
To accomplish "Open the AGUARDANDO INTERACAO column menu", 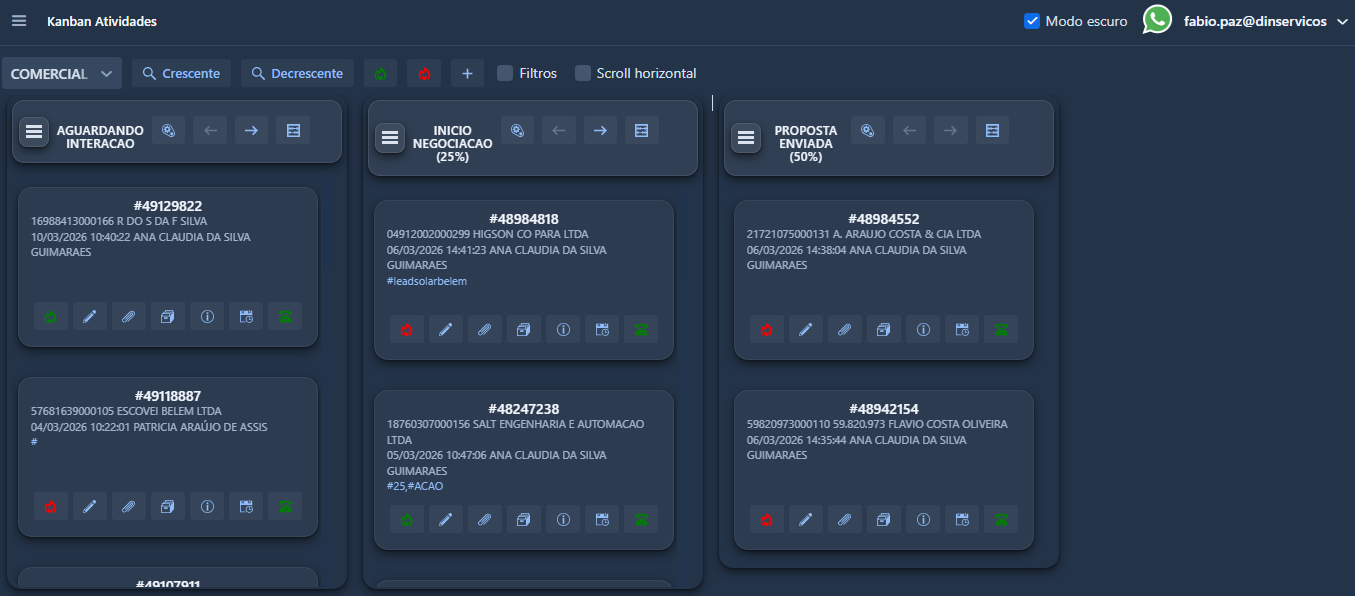I will pos(34,131).
